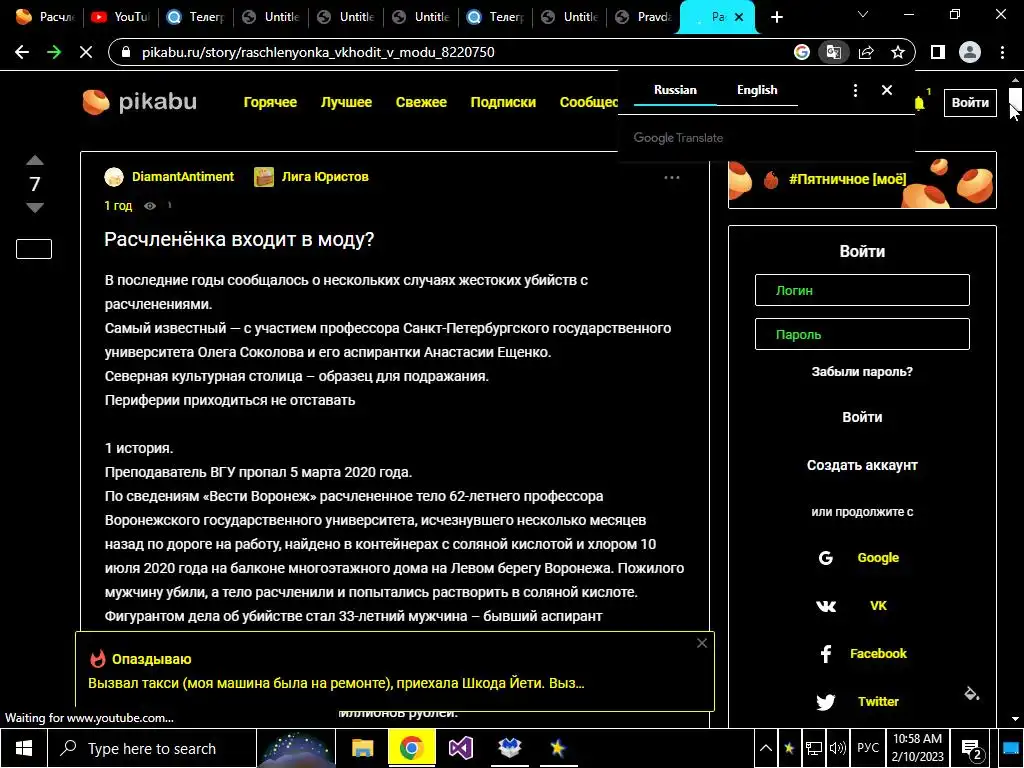Click Забыли пароль? link
The image size is (1024, 768).
(x=862, y=372)
